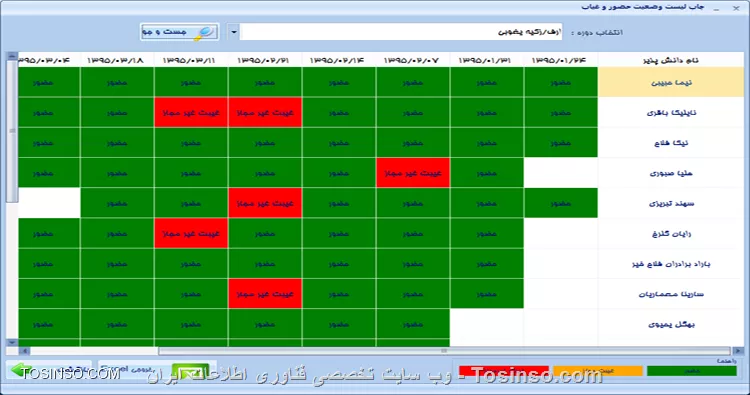The height and width of the screenshot is (395, 750).
Task: Click باراد برادران's 'حضور' cell under ۱۳۹۵/۰۱/۳۱
Action: tap(486, 263)
